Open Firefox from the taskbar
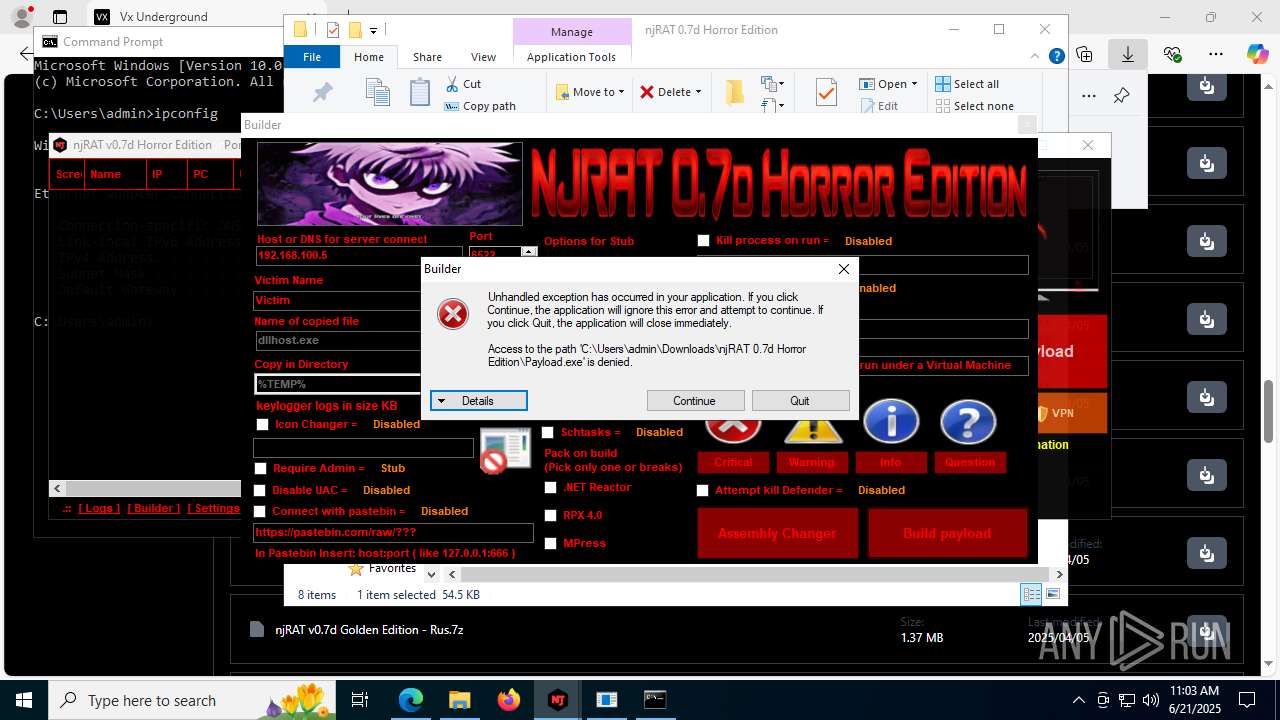This screenshot has height=720, width=1280. click(x=508, y=700)
